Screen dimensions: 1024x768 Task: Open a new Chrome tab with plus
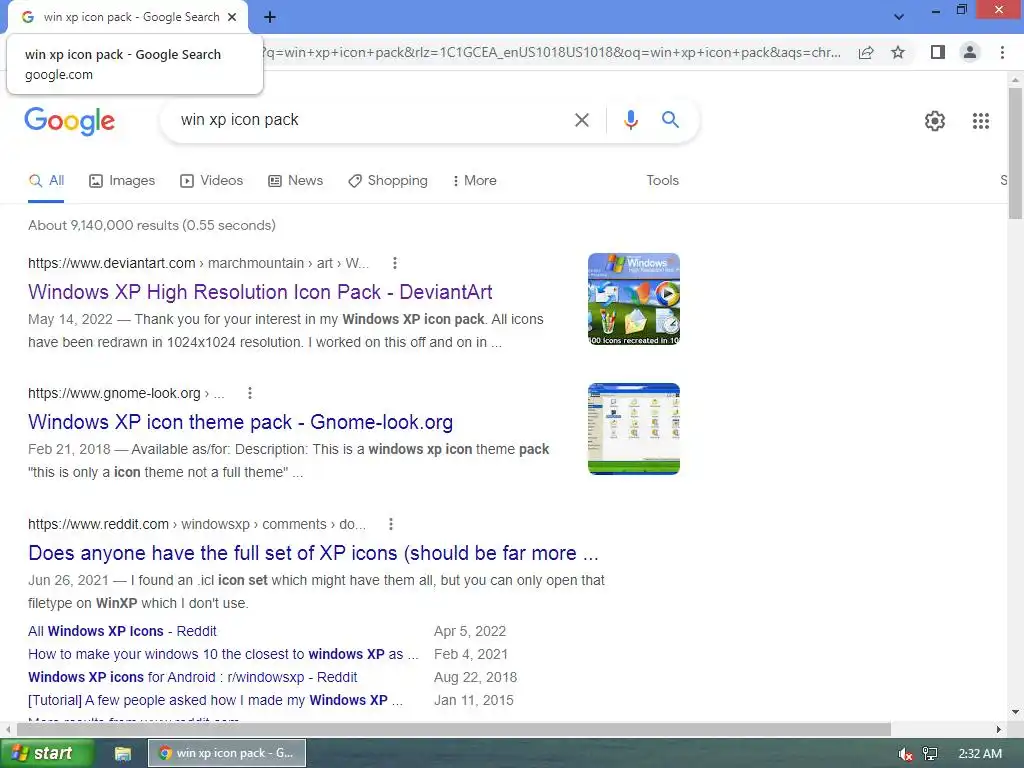pyautogui.click(x=270, y=17)
